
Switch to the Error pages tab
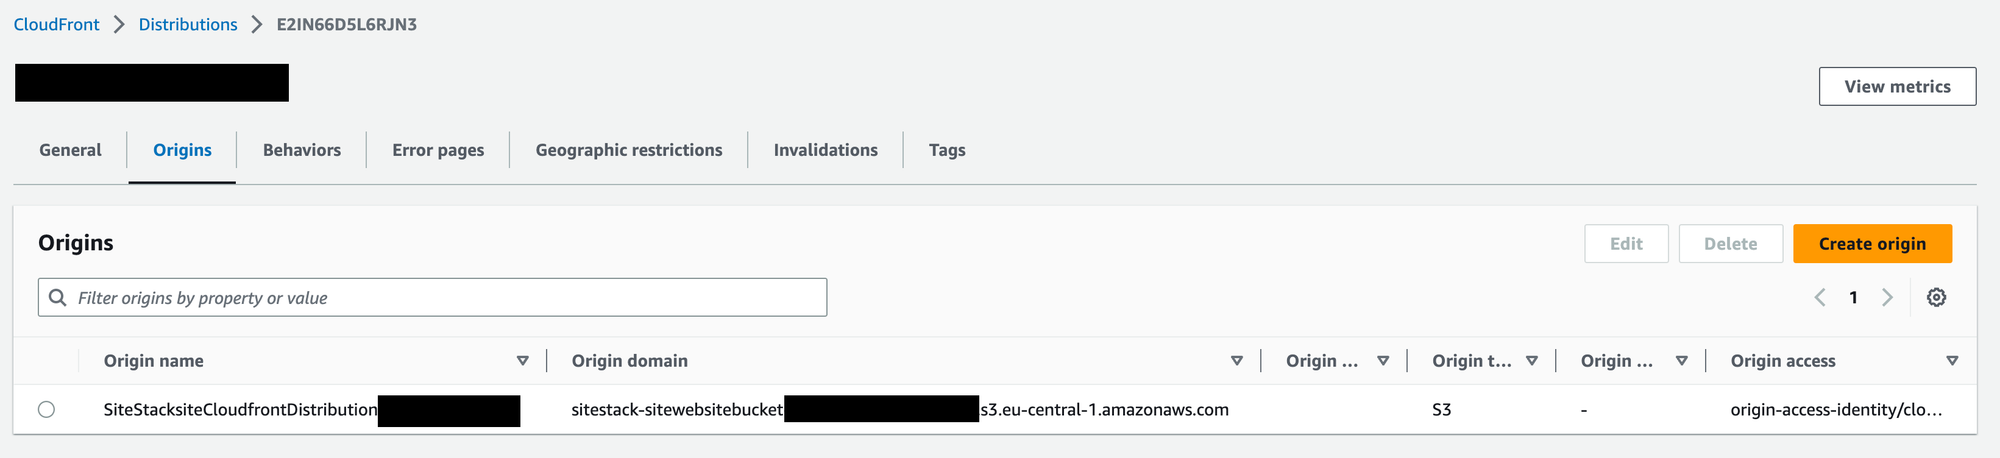437,150
